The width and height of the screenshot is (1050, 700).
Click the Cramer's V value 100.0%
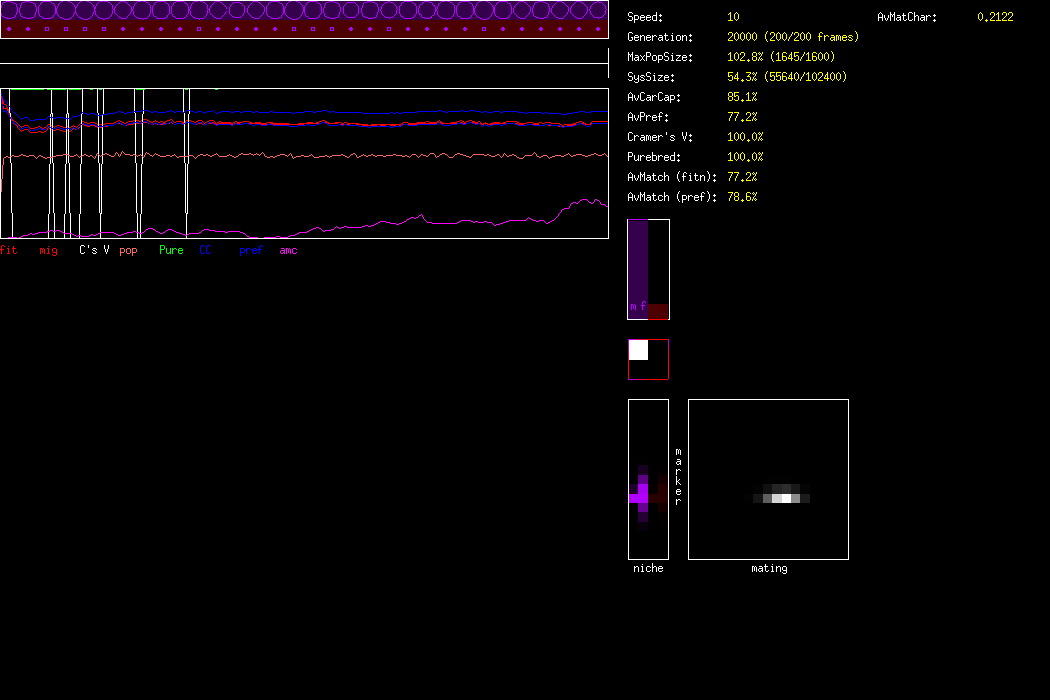coord(745,137)
